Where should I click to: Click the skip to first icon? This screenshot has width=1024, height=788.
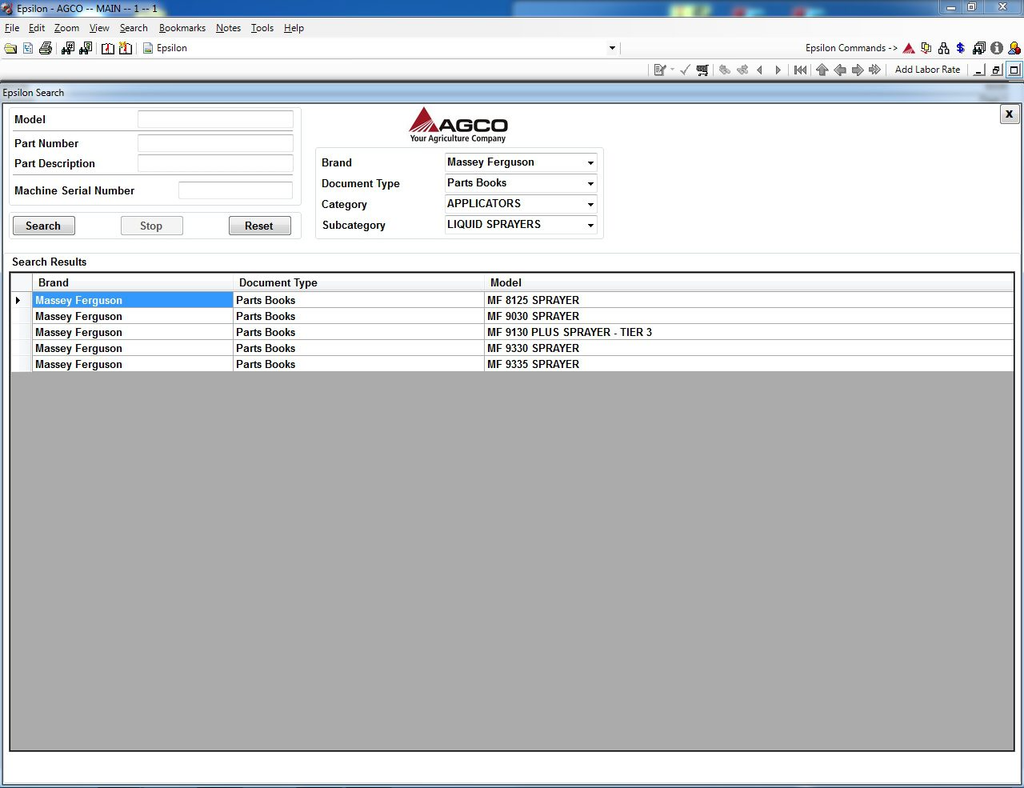(x=800, y=70)
